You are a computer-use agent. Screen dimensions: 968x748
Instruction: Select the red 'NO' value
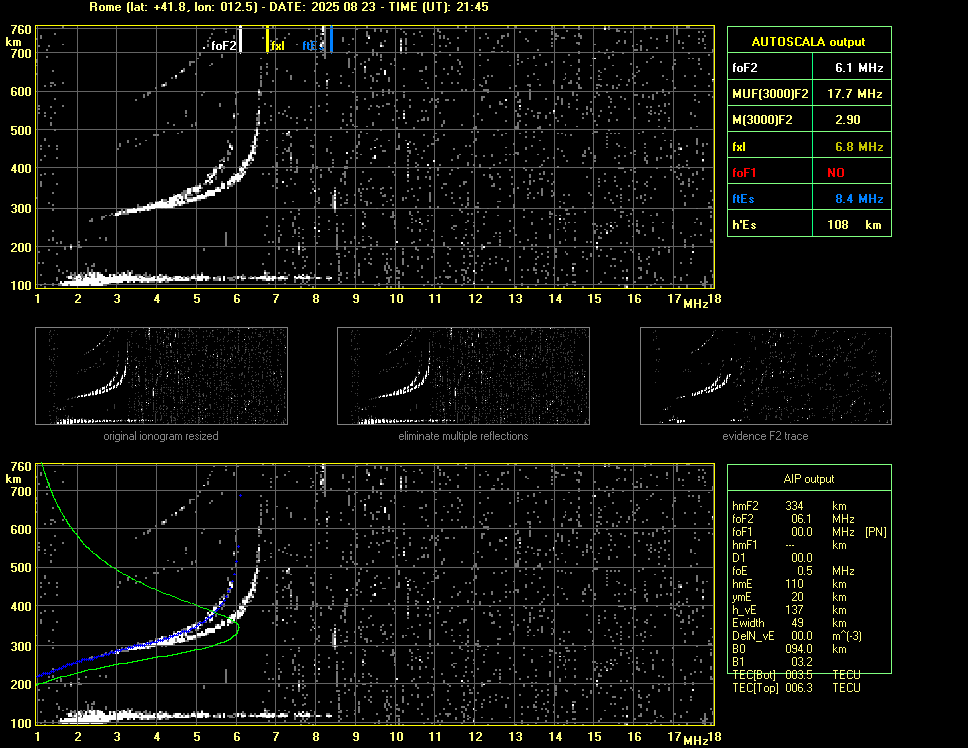[x=836, y=173]
